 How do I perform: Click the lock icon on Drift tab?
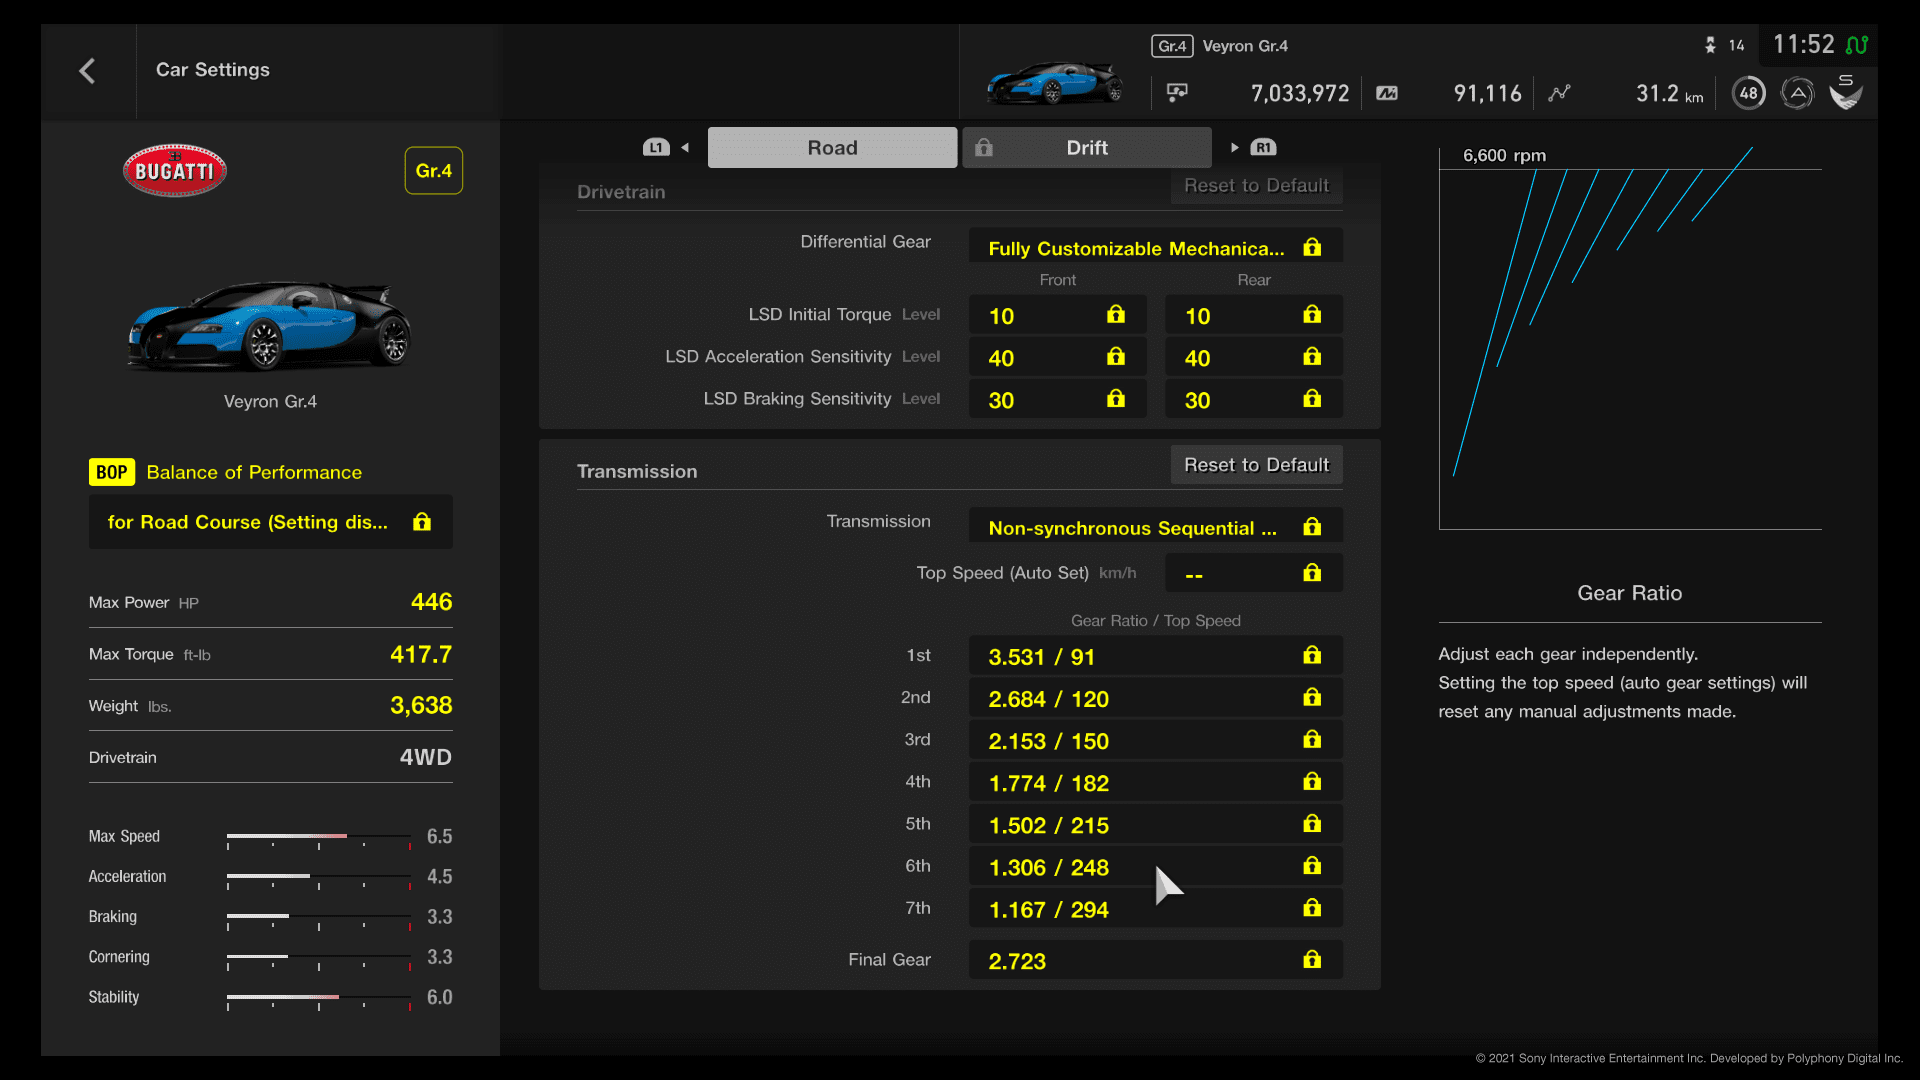pyautogui.click(x=984, y=147)
